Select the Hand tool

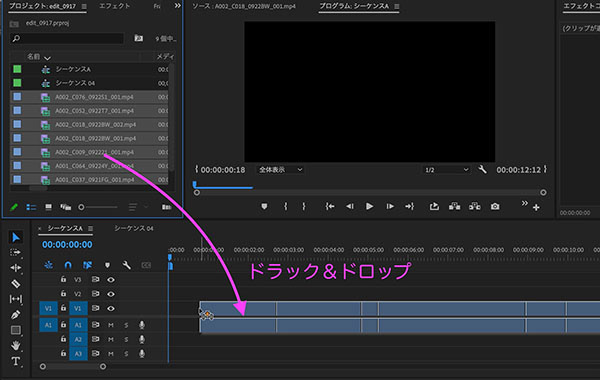(x=15, y=346)
